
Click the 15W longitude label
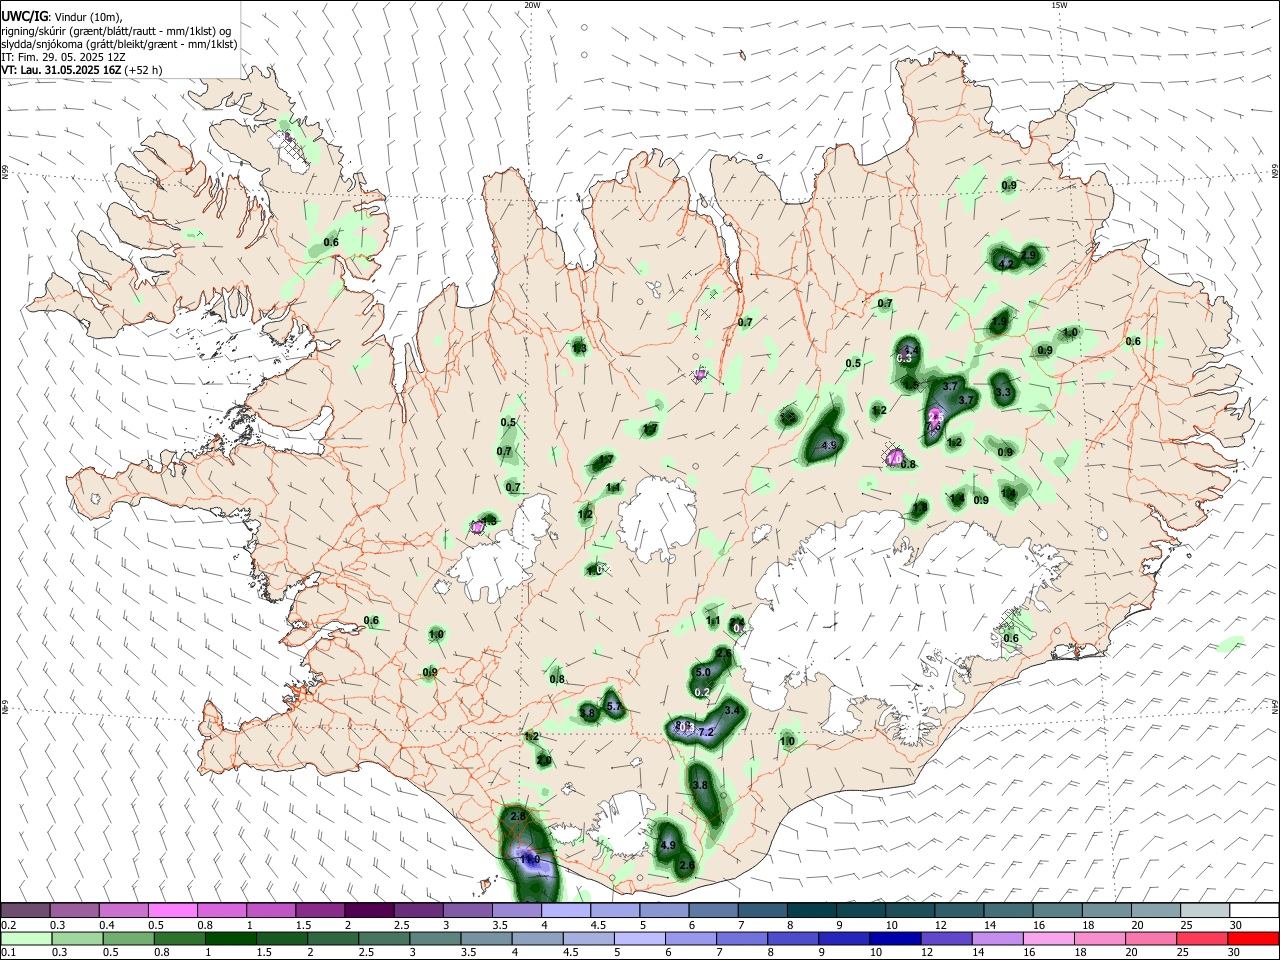pos(1058,5)
